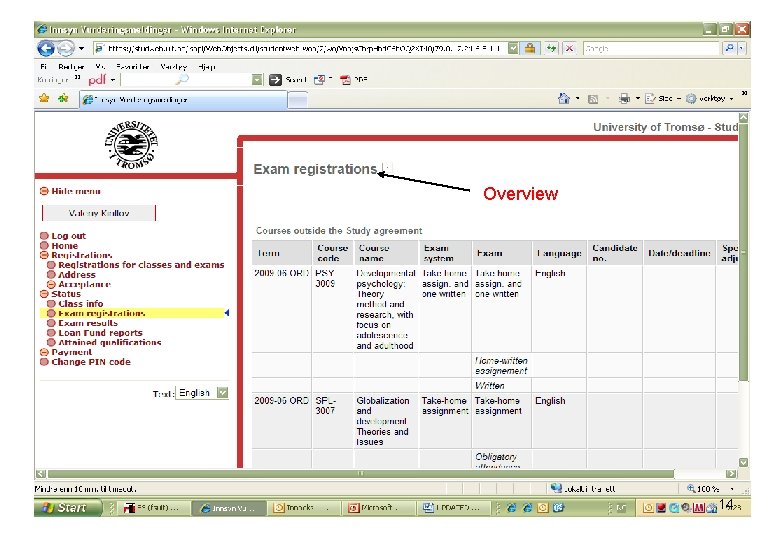Click the Windows Start button
780x540 pixels.
(66, 508)
